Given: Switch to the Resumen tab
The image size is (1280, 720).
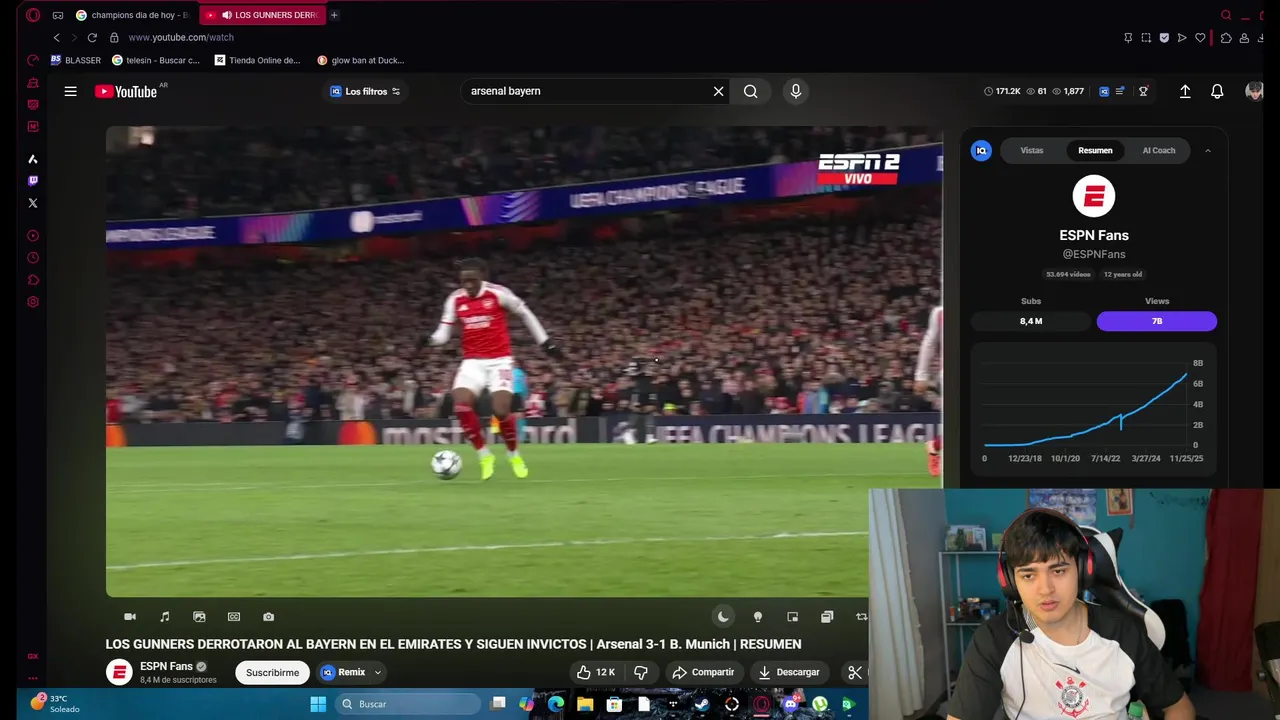Looking at the screenshot, I should [x=1095, y=150].
